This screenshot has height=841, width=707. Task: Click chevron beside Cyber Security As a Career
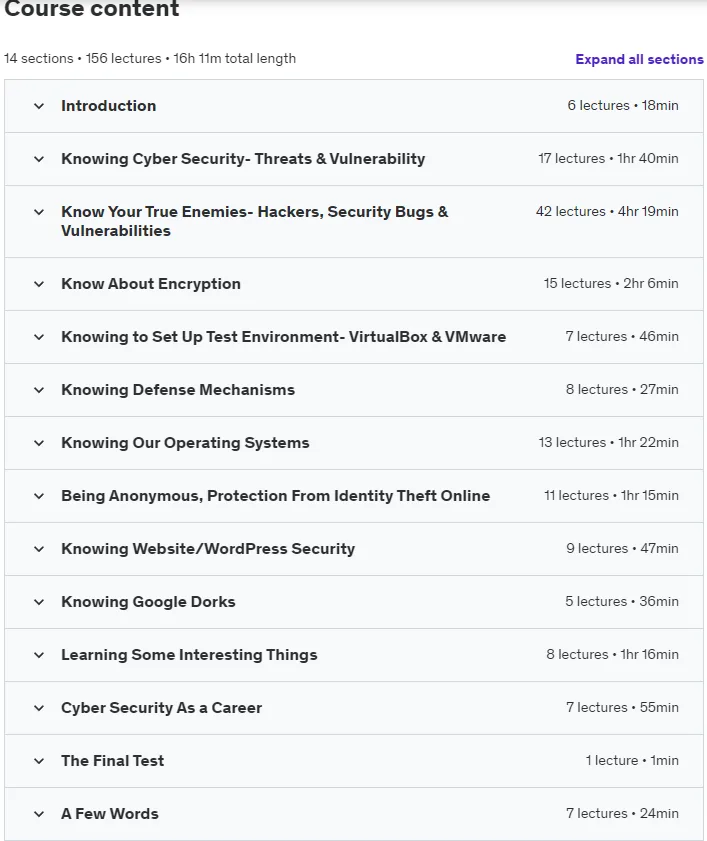click(39, 709)
